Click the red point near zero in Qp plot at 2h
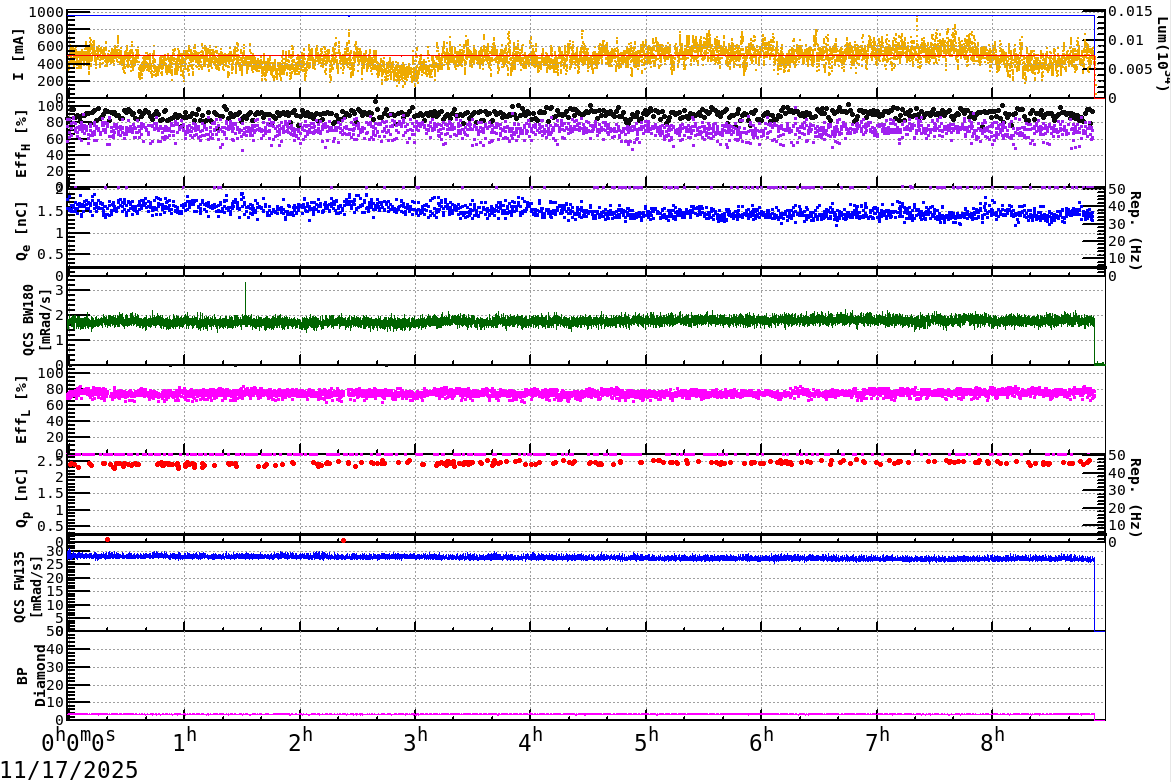This screenshot has width=1172, height=782. click(343, 540)
